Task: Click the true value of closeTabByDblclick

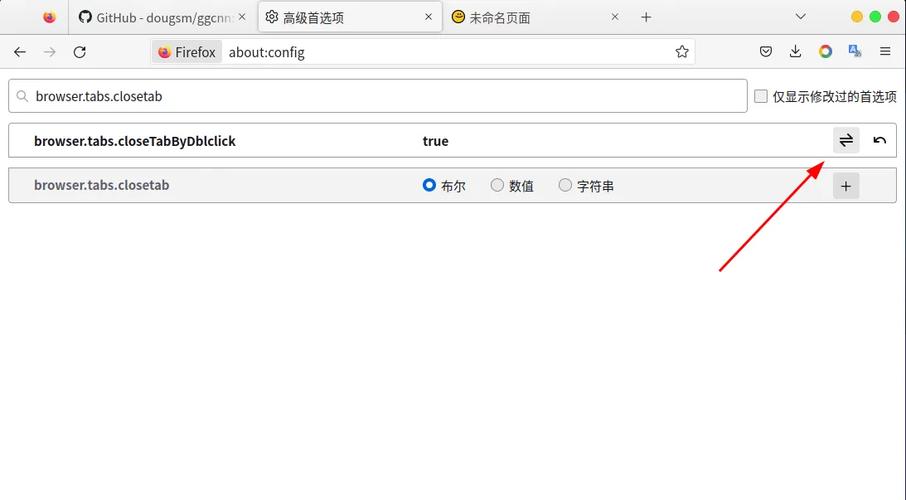Action: click(436, 141)
